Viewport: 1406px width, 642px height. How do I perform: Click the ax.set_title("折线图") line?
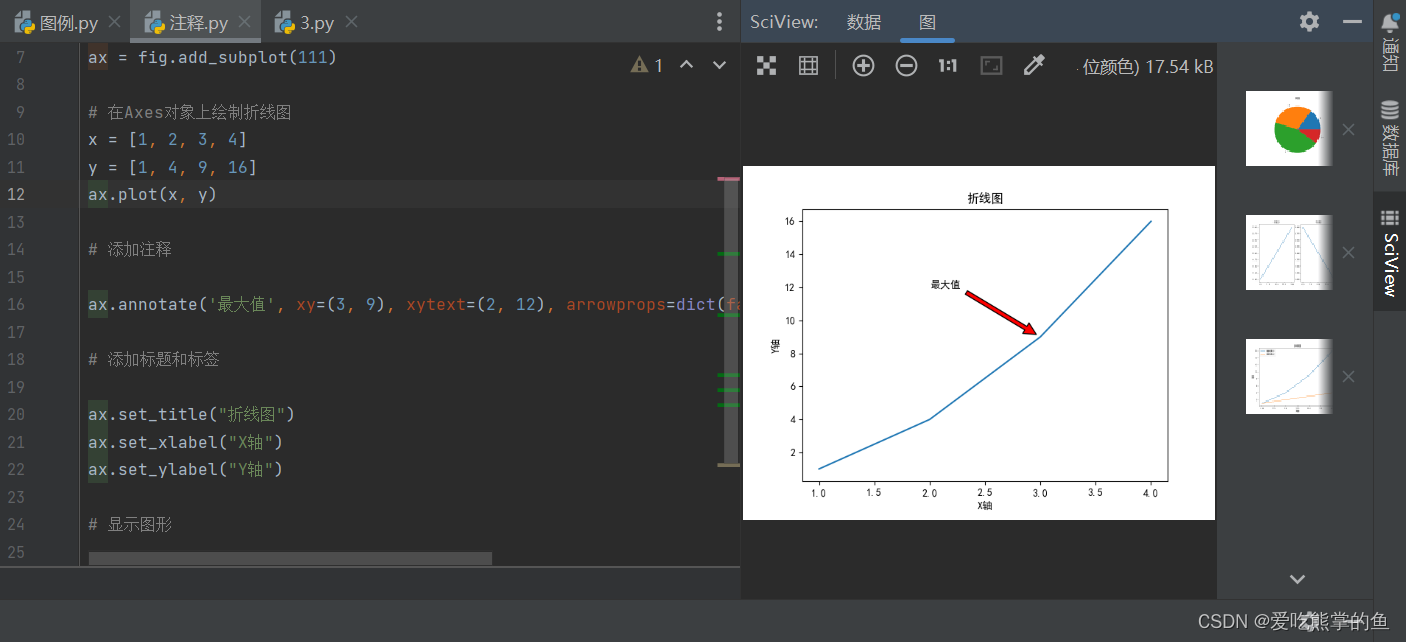coord(192,414)
